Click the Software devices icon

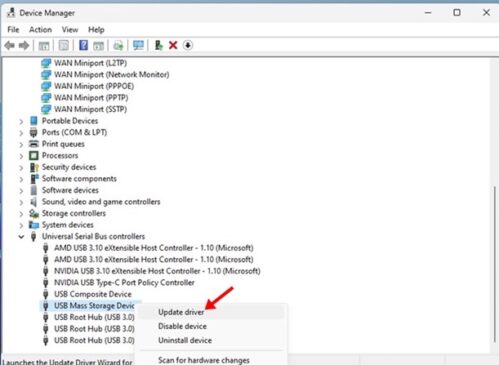(34, 190)
